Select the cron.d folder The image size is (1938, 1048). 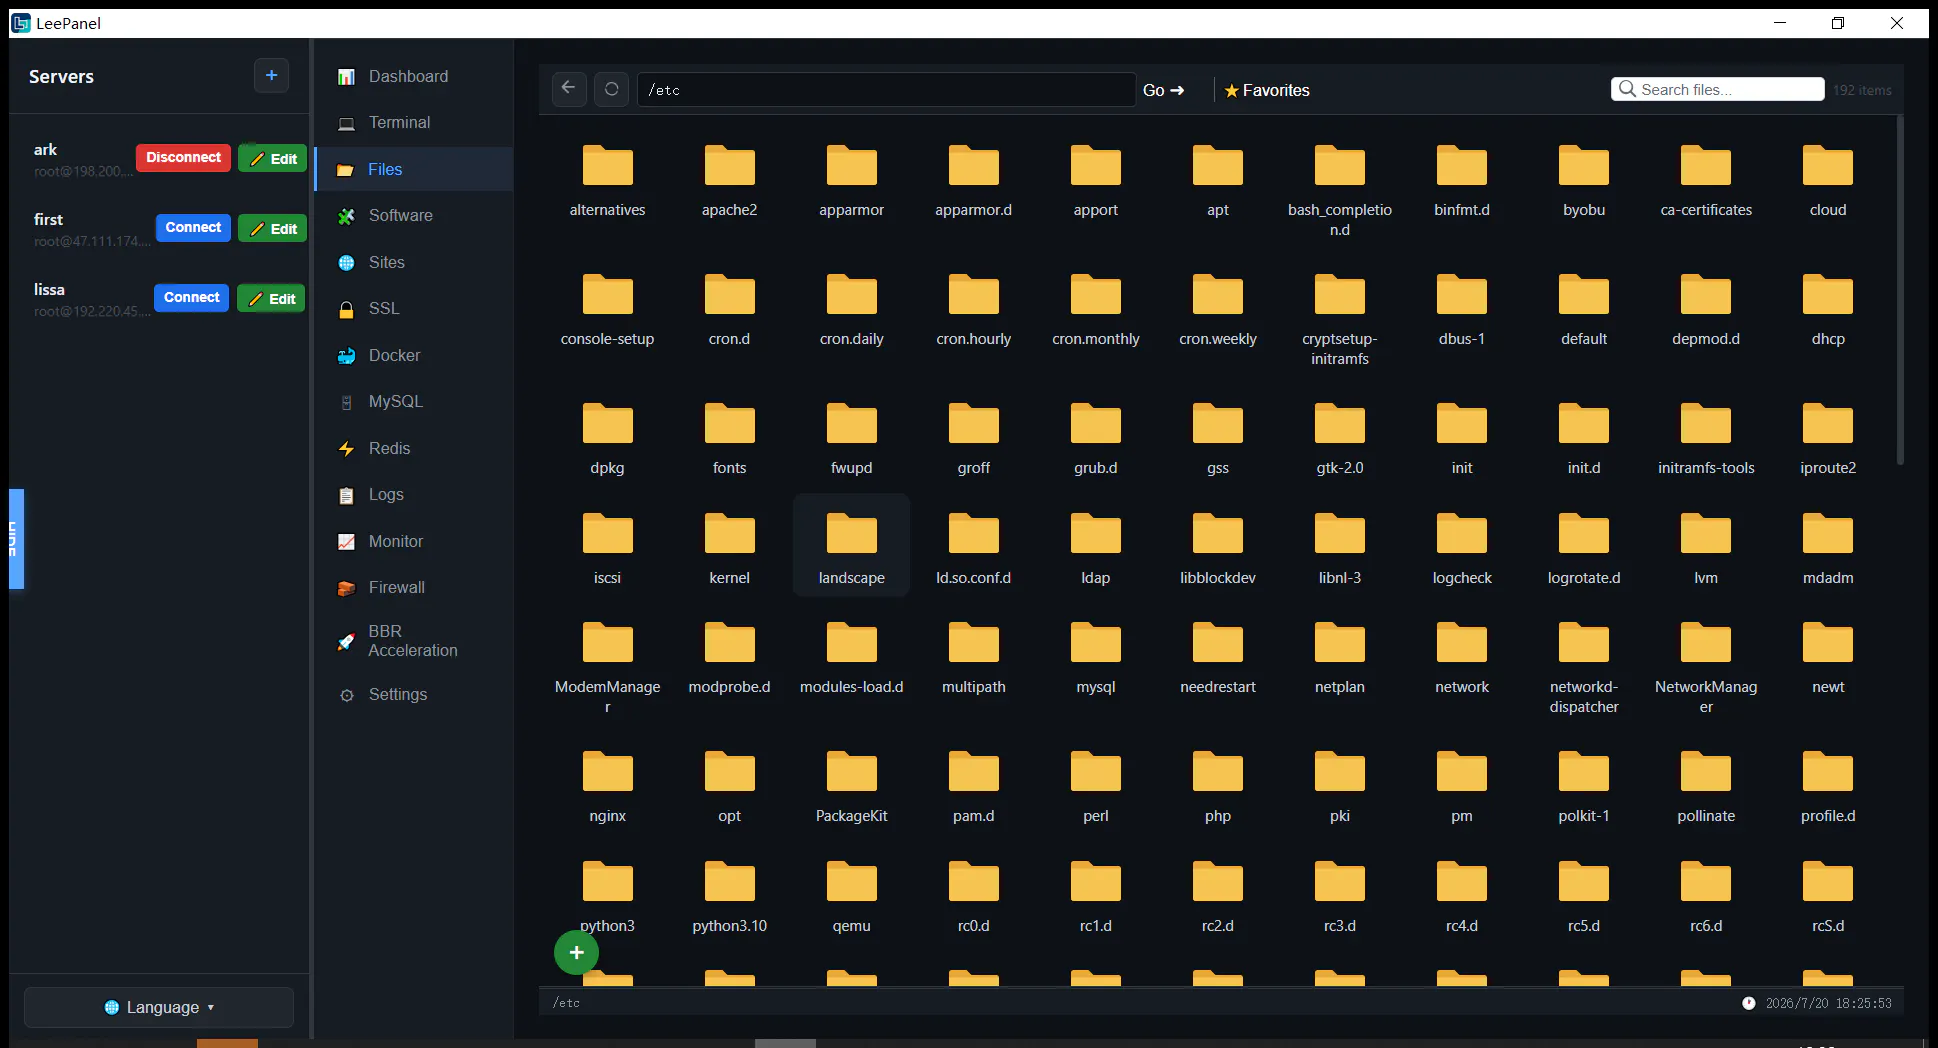(x=730, y=311)
